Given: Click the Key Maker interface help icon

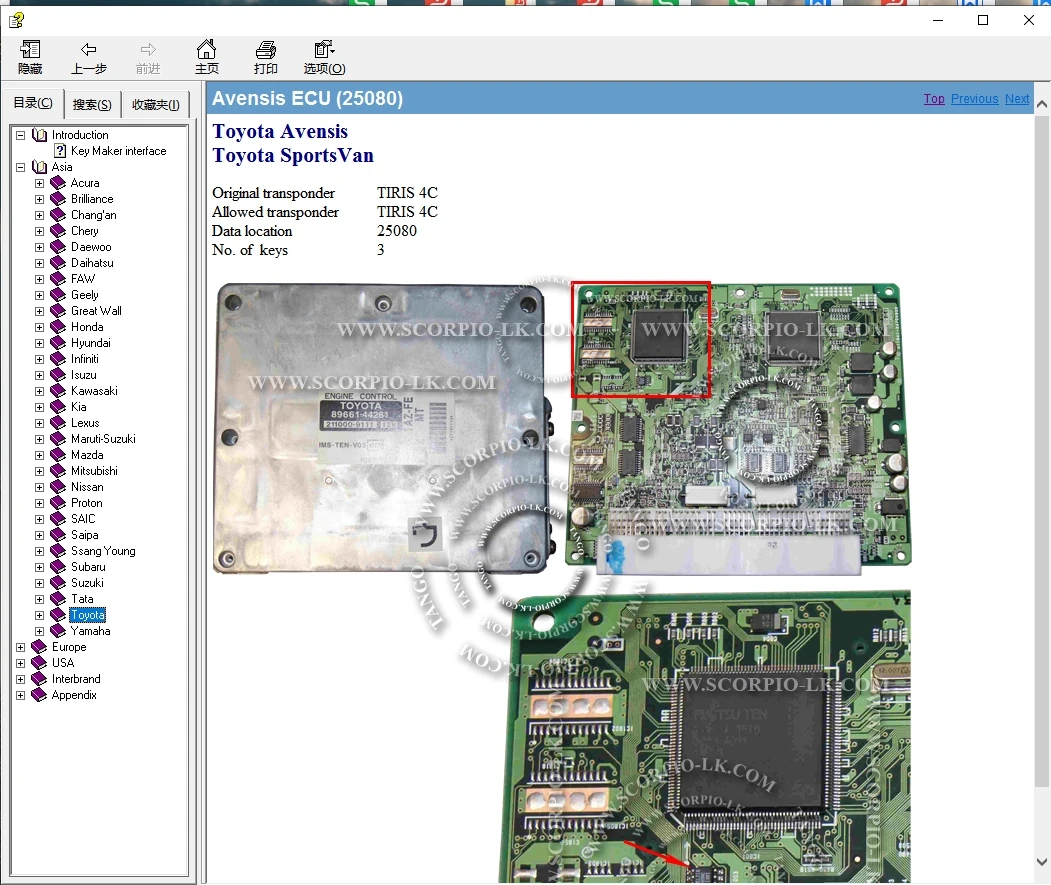Looking at the screenshot, I should click(x=60, y=151).
